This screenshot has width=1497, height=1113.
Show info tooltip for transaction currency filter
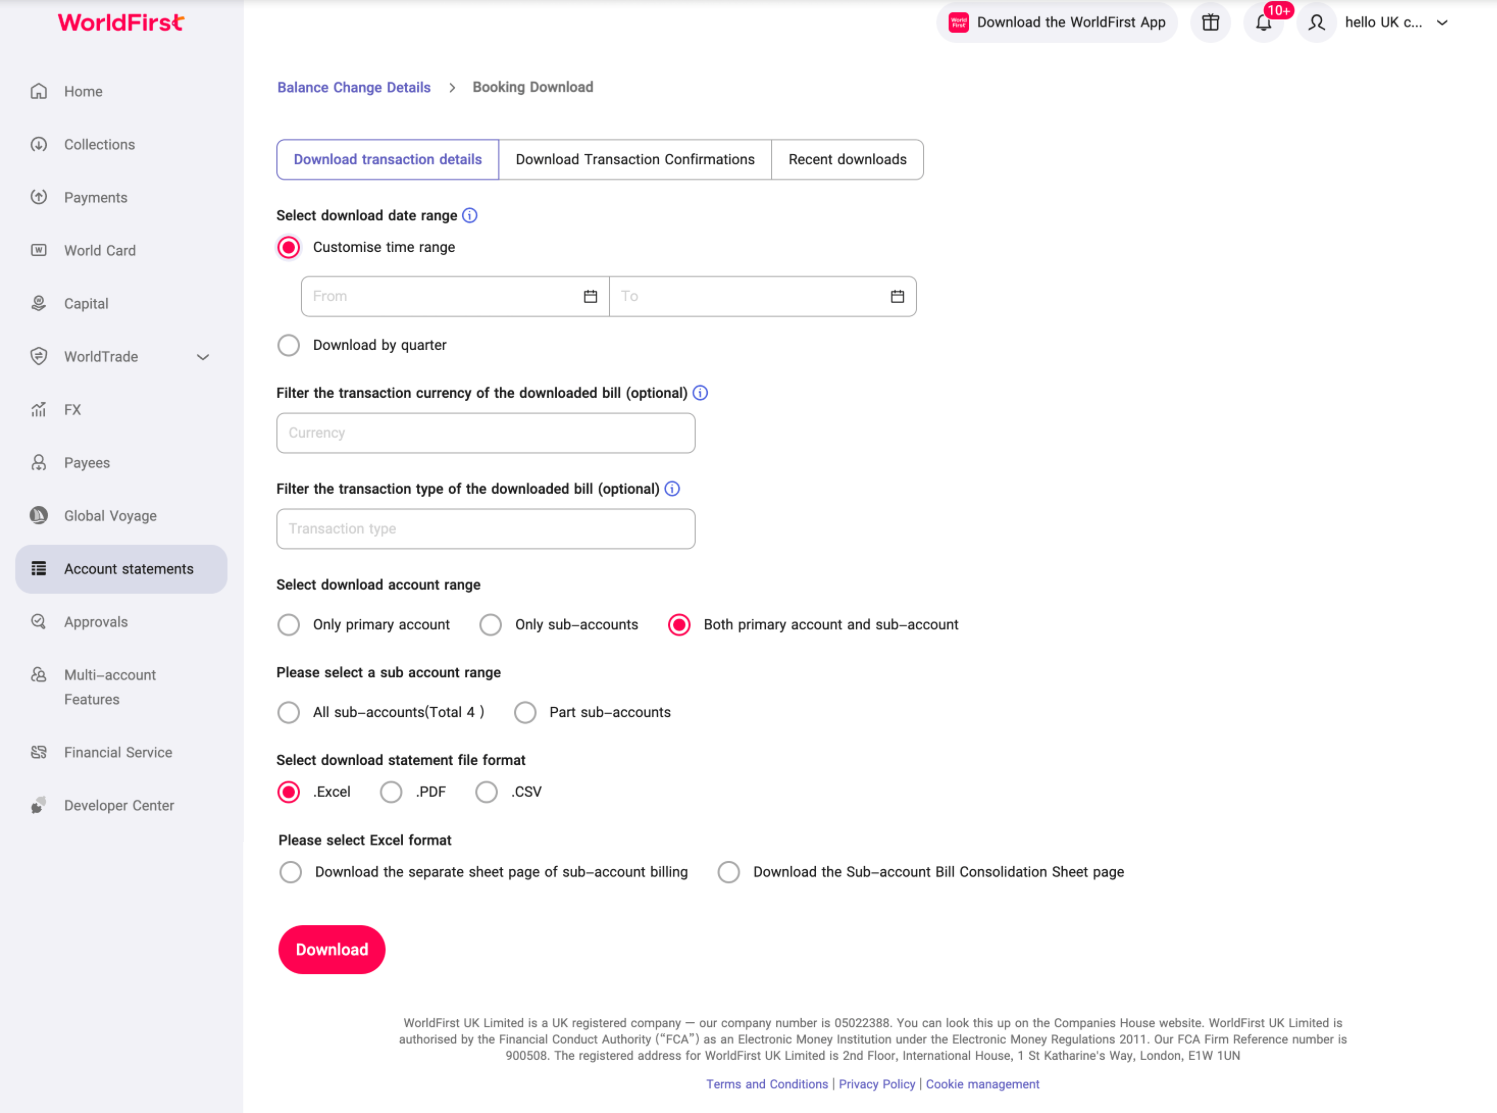[x=700, y=393]
